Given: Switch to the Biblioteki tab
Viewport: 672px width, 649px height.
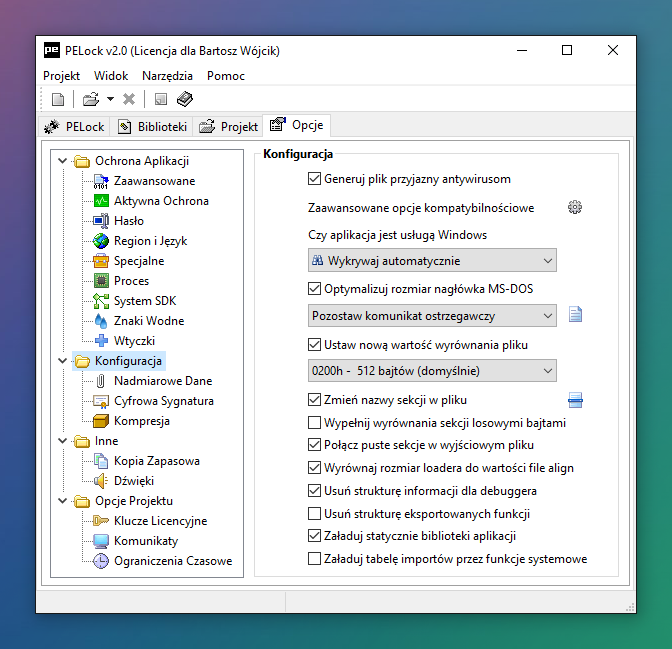Looking at the screenshot, I should [153, 127].
